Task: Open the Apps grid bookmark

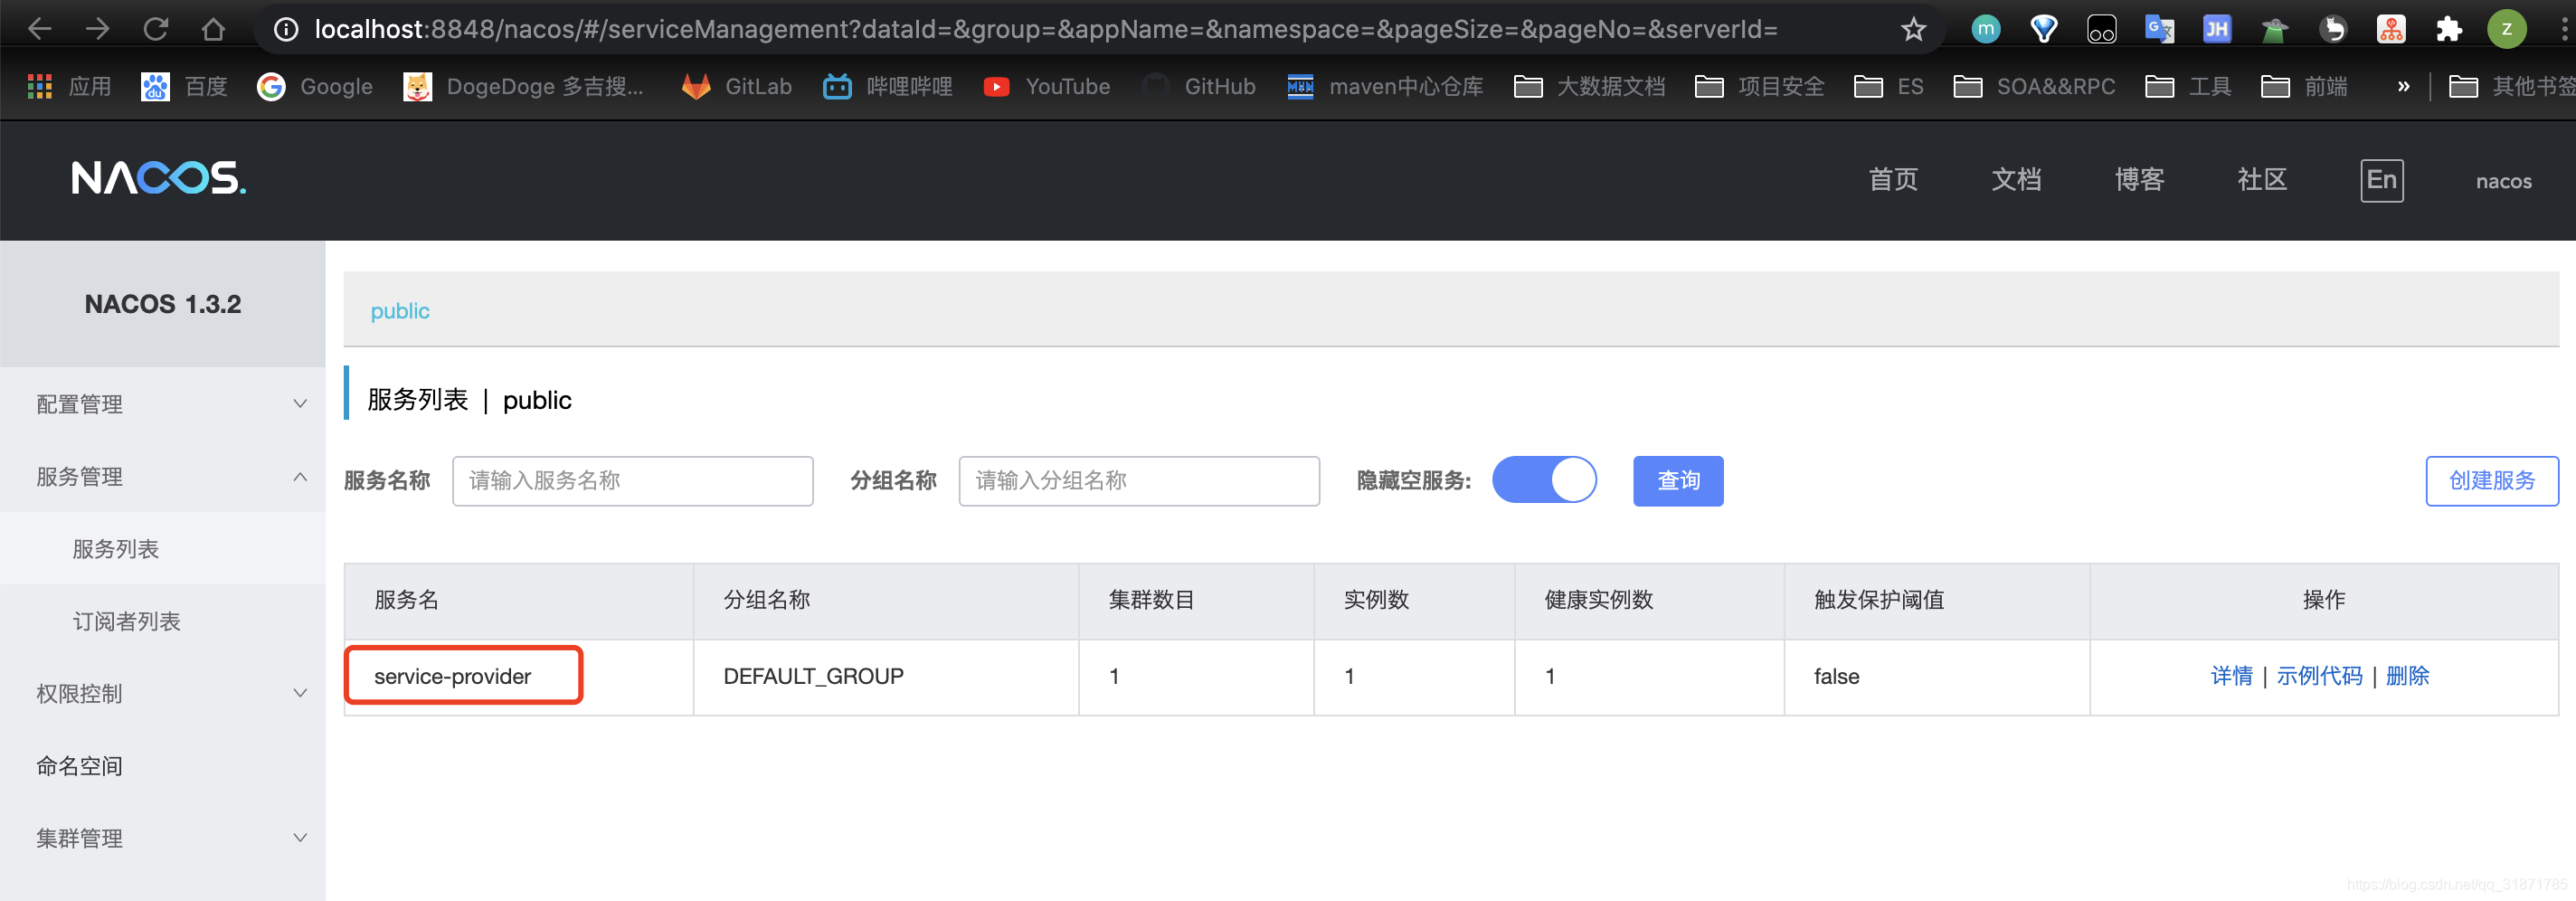Action: 69,87
